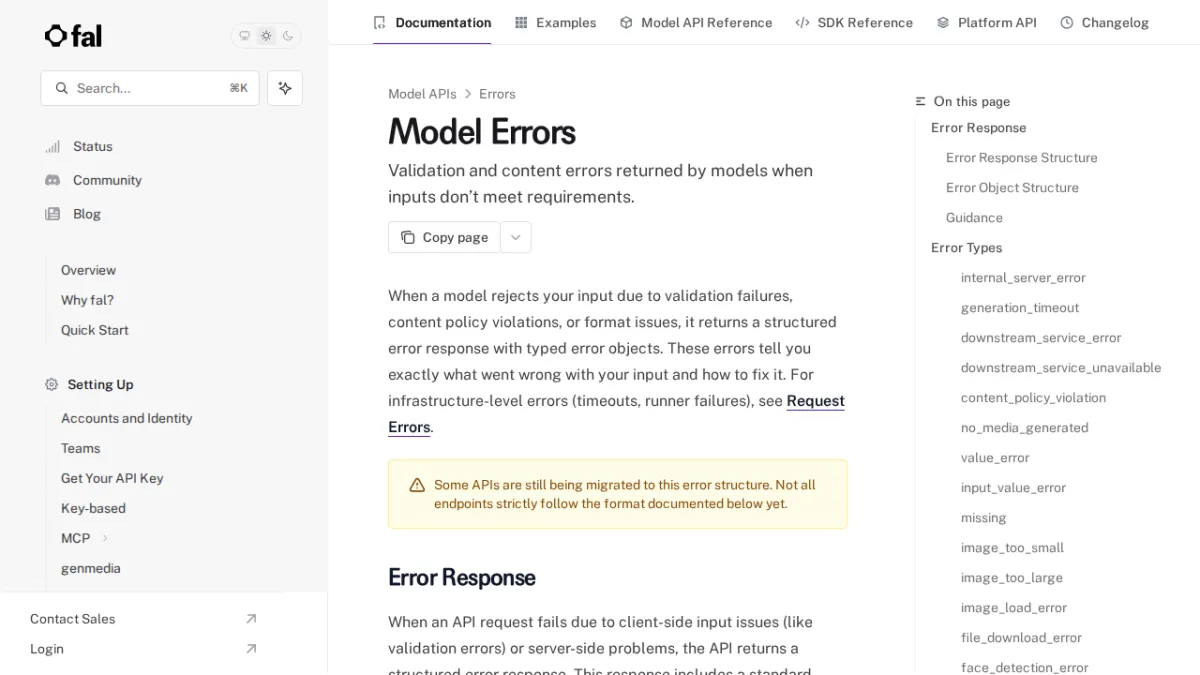Viewport: 1200px width, 675px height.
Task: Select the Model API Reference tab
Action: (x=696, y=22)
